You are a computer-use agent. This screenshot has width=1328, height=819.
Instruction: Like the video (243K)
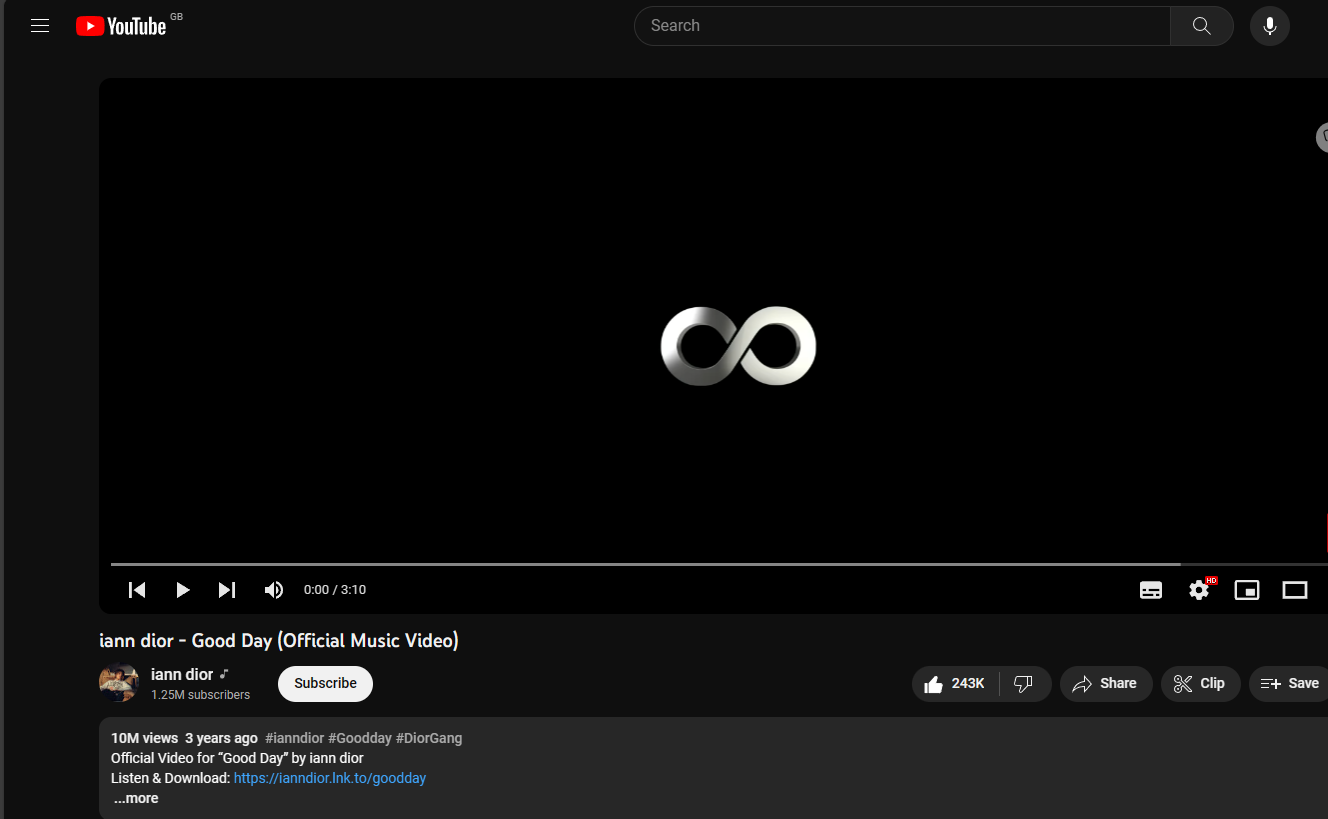tap(955, 684)
